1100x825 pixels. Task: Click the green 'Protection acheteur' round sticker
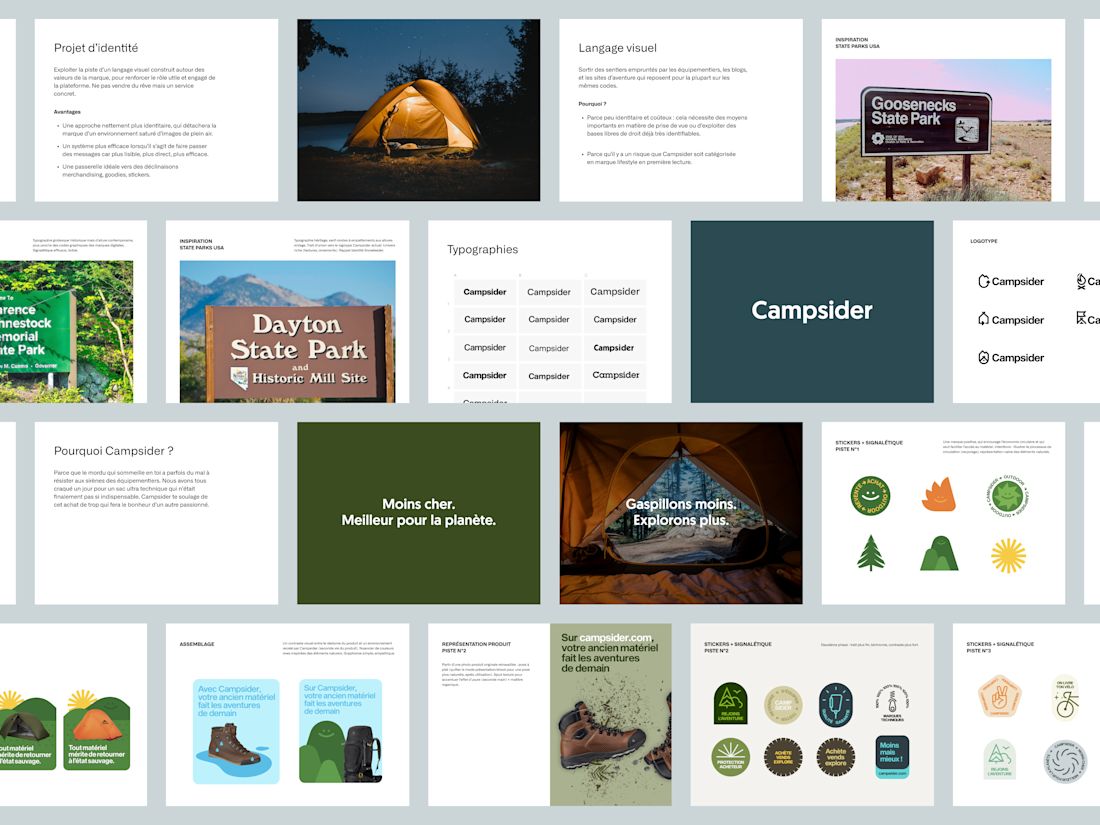click(730, 758)
